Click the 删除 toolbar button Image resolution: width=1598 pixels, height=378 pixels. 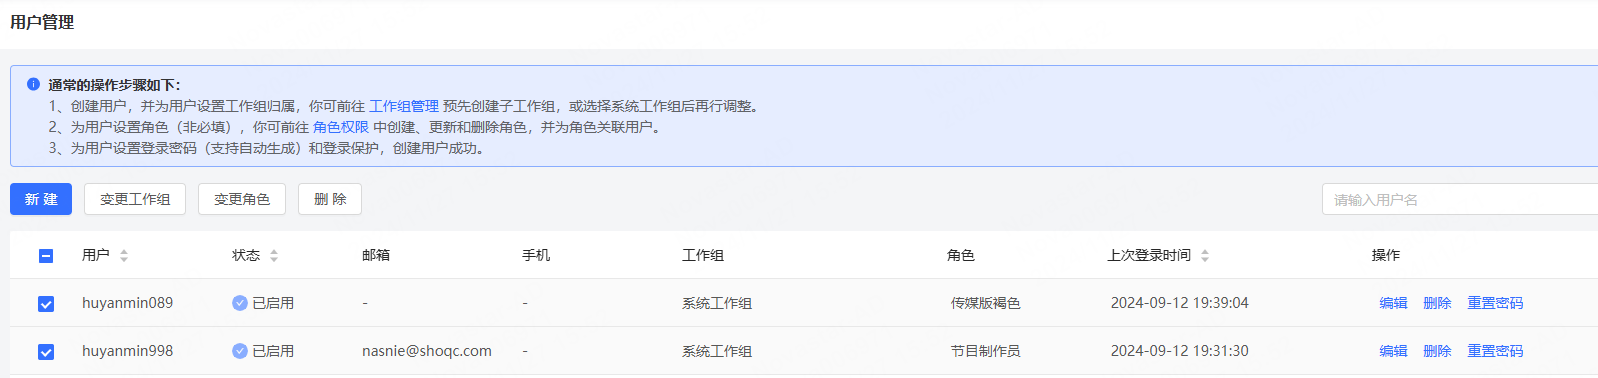(x=330, y=199)
